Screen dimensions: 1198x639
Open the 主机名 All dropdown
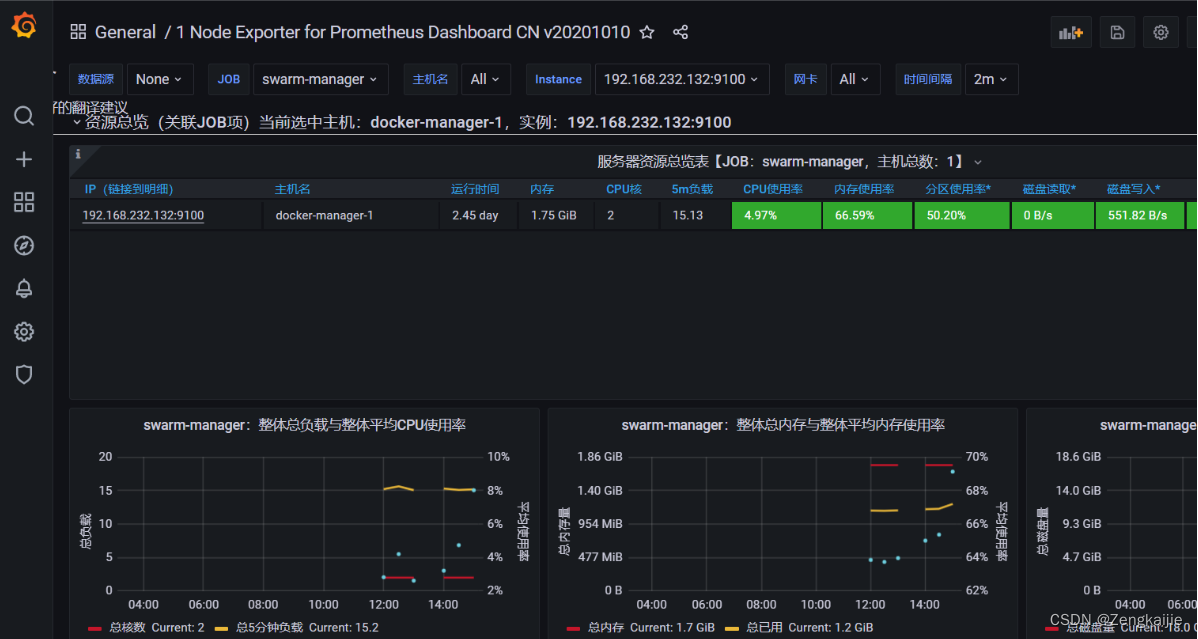click(x=485, y=79)
